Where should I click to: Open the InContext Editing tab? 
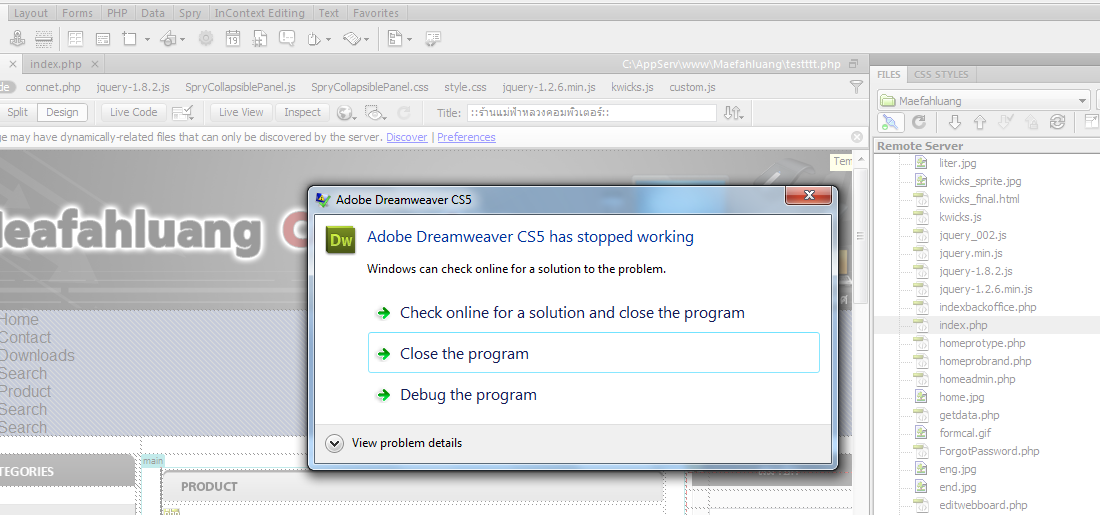click(x=260, y=13)
